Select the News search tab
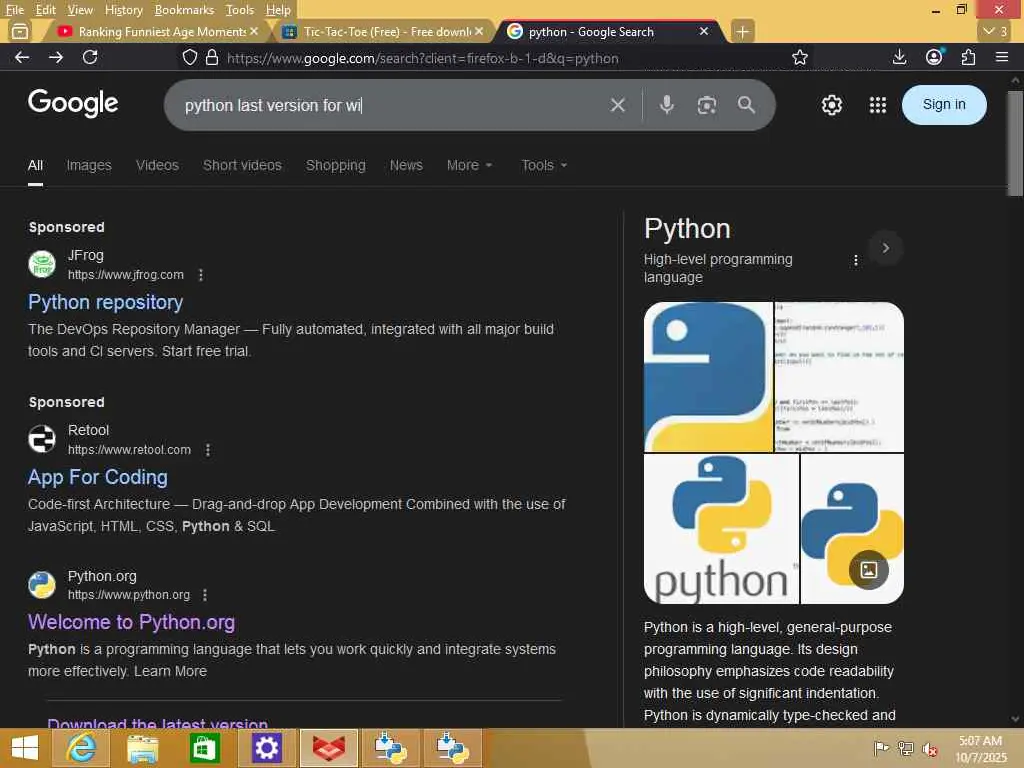The width and height of the screenshot is (1024, 768). pos(406,165)
